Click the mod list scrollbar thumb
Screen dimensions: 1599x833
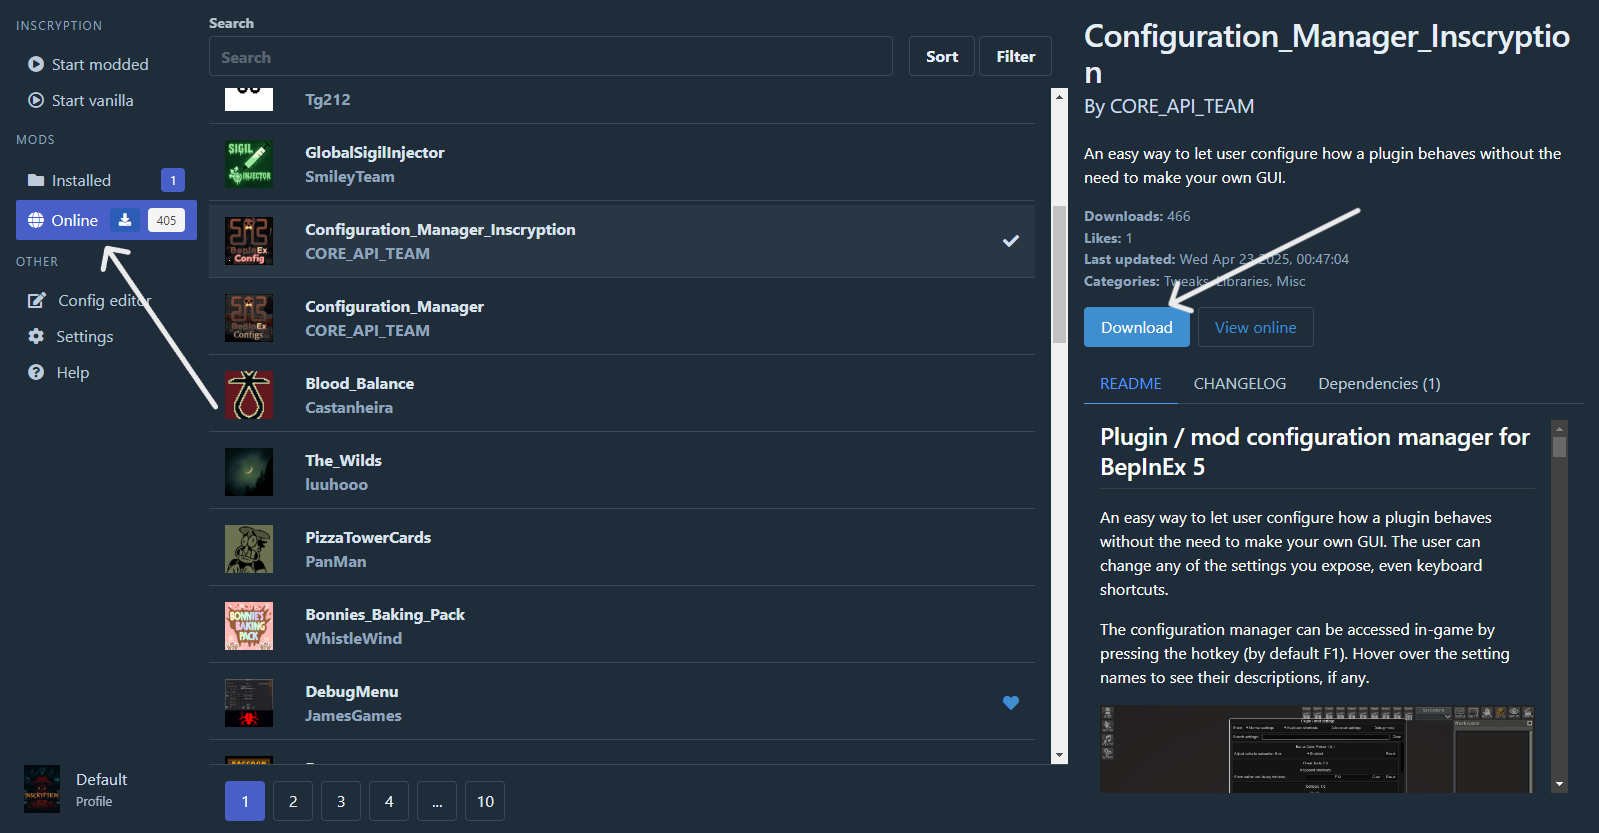1060,274
